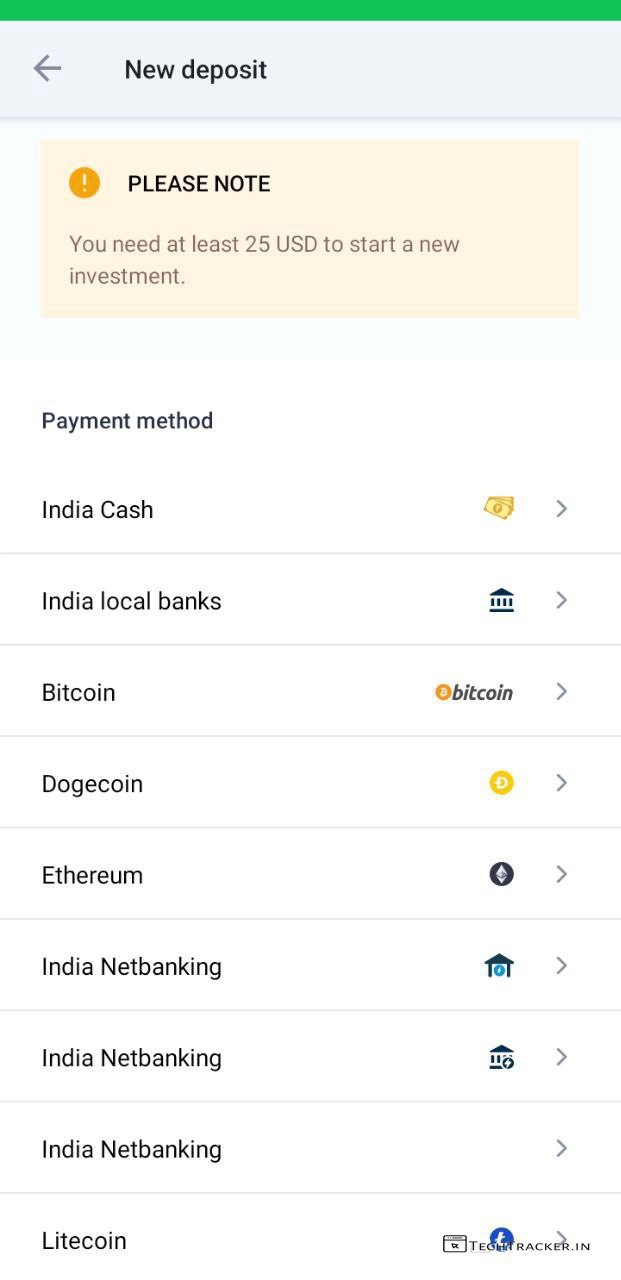The height and width of the screenshot is (1280, 621).
Task: Tap the 25 USD minimum investment note
Action: pos(264,259)
